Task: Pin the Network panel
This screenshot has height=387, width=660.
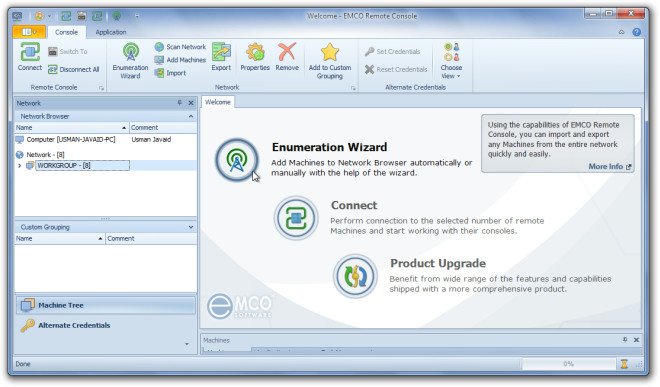Action: 180,103
